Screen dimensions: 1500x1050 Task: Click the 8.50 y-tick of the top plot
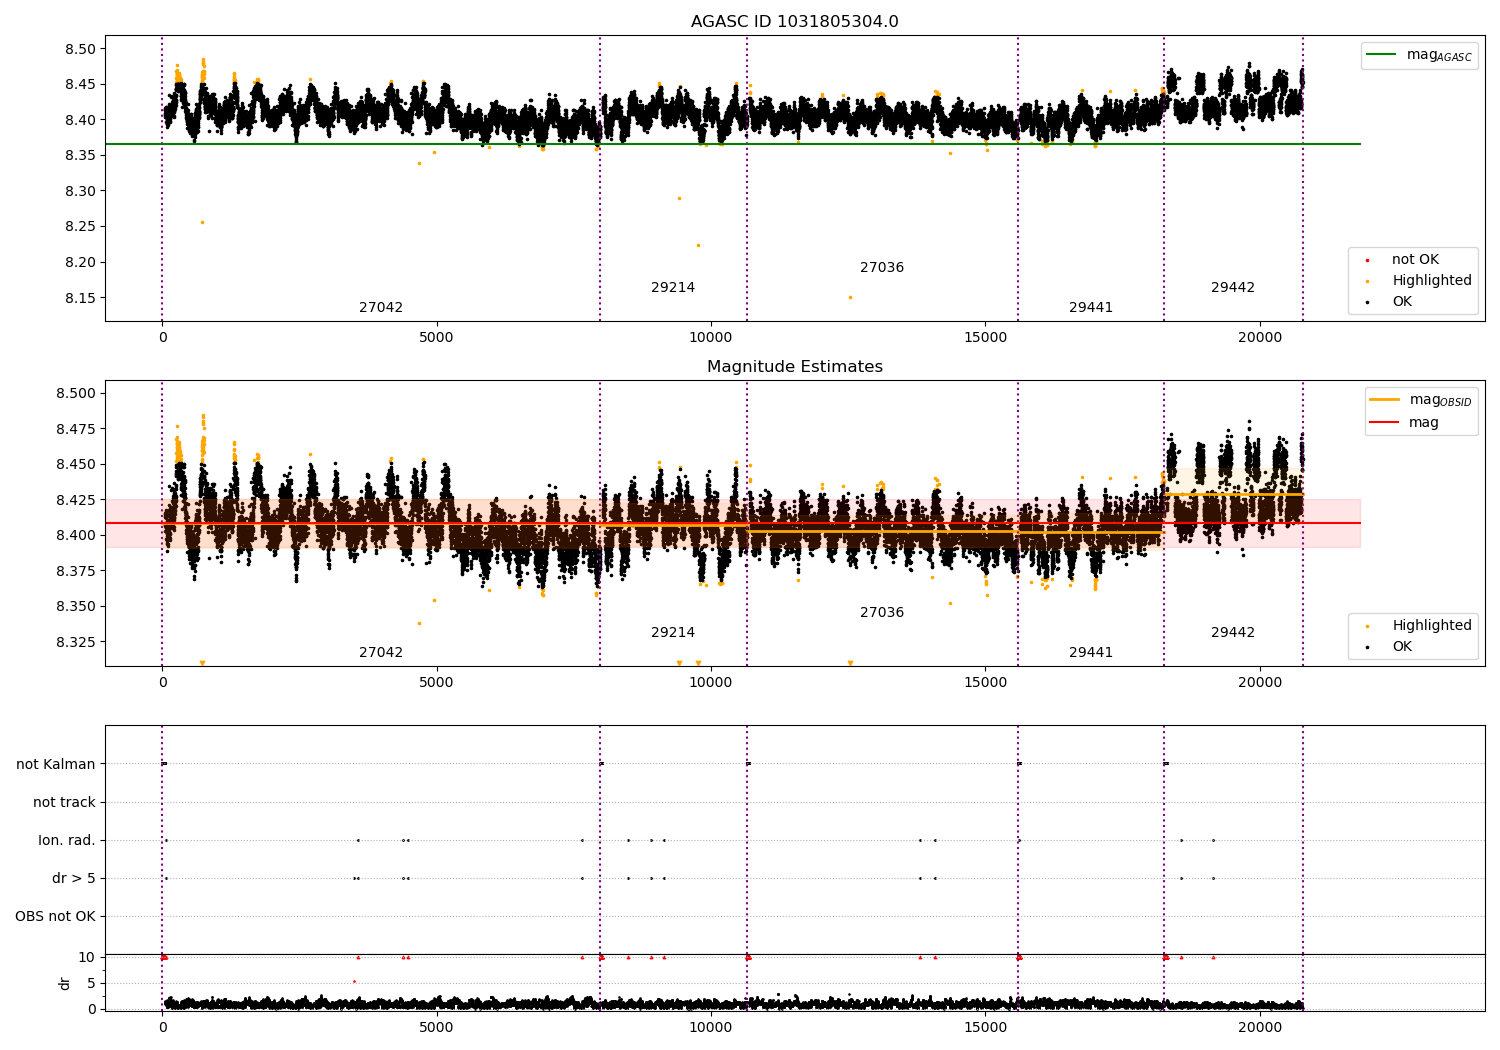point(79,49)
